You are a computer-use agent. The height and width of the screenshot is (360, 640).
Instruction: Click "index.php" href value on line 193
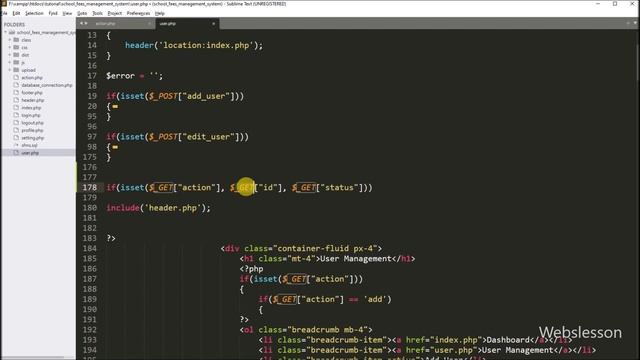point(456,340)
